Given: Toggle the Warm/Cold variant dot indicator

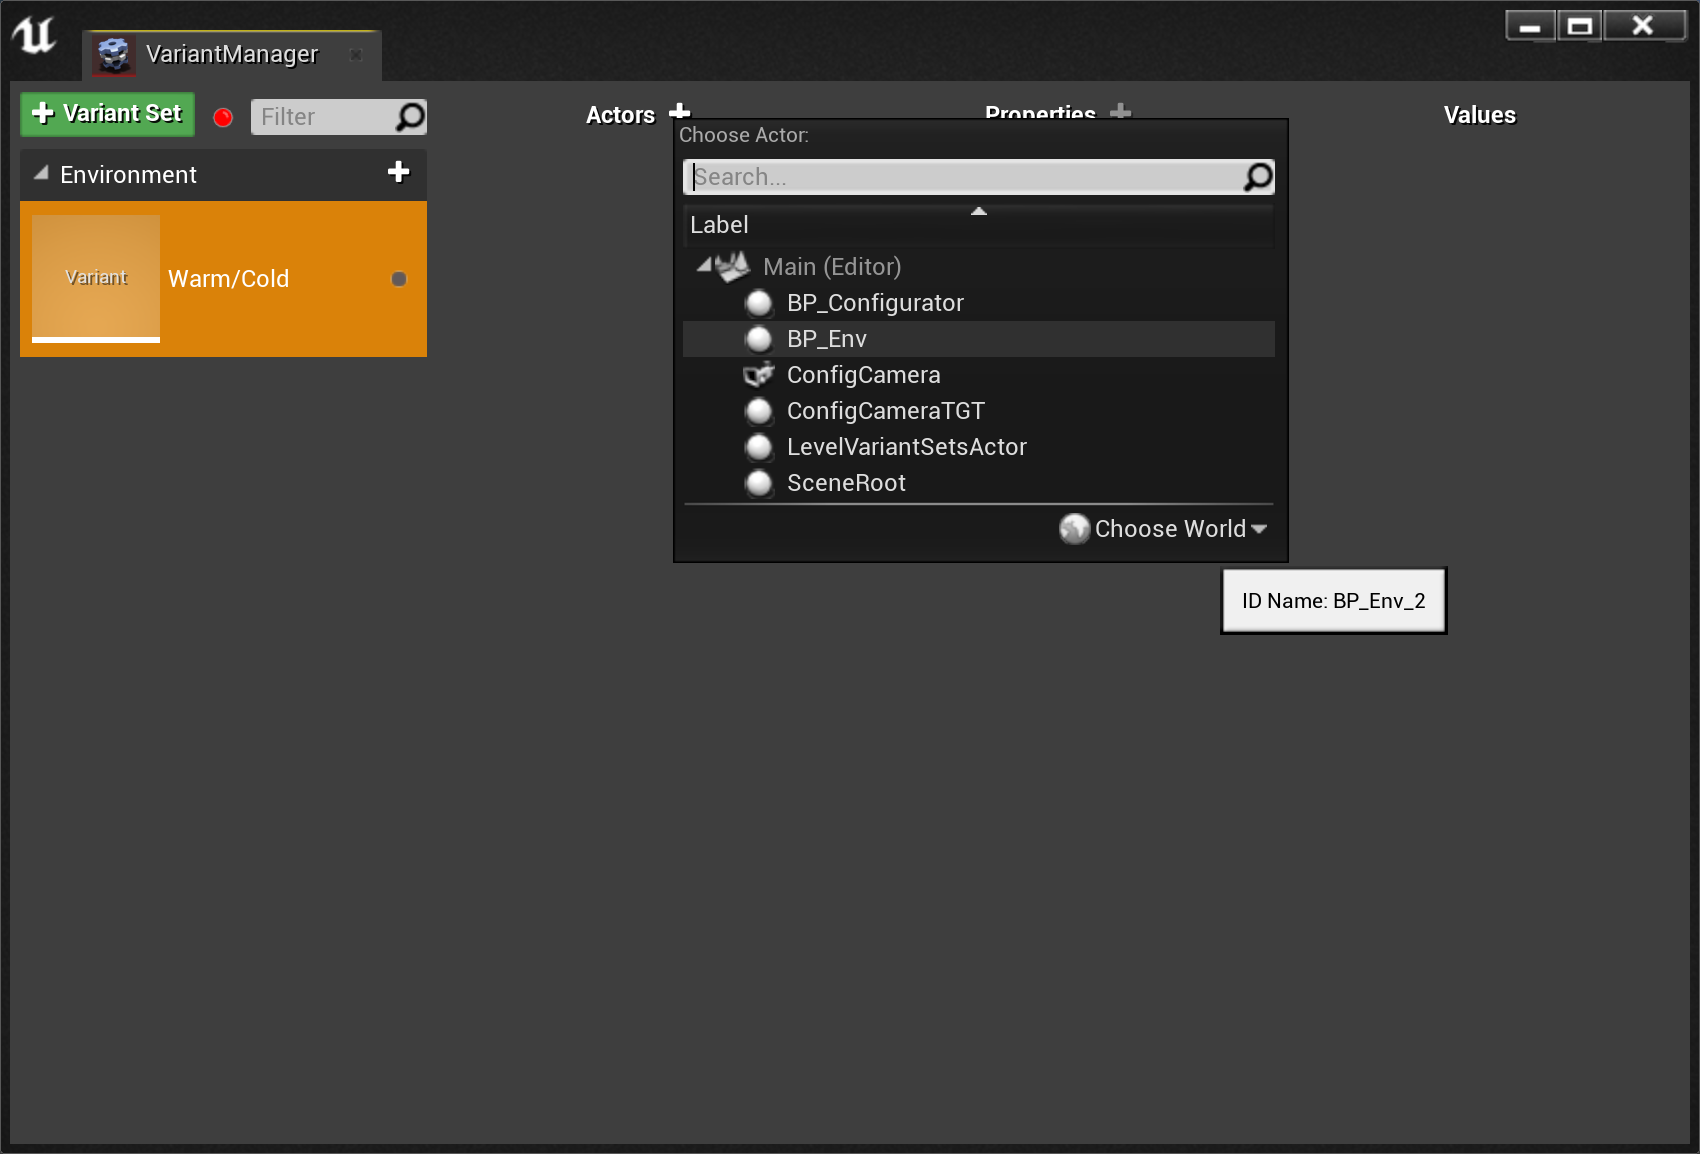Looking at the screenshot, I should pyautogui.click(x=399, y=279).
